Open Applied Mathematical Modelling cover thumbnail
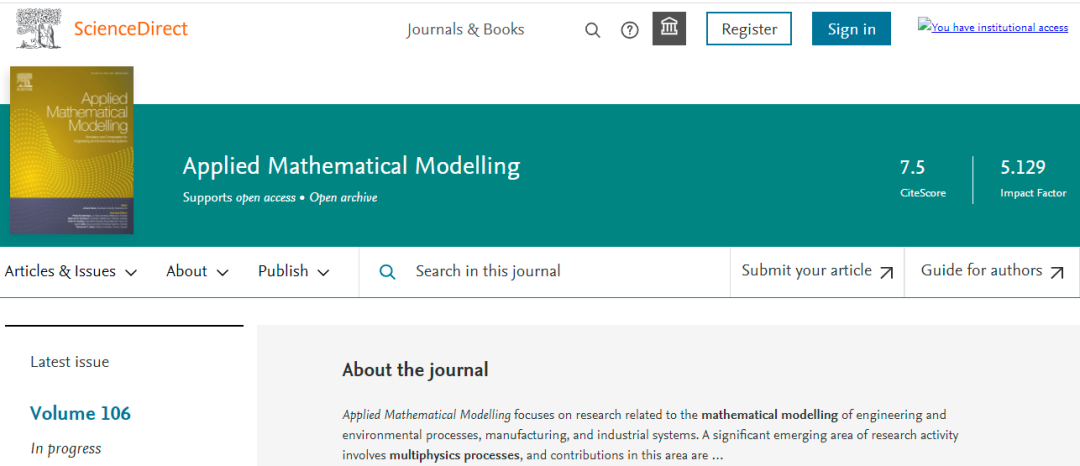 click(x=71, y=150)
